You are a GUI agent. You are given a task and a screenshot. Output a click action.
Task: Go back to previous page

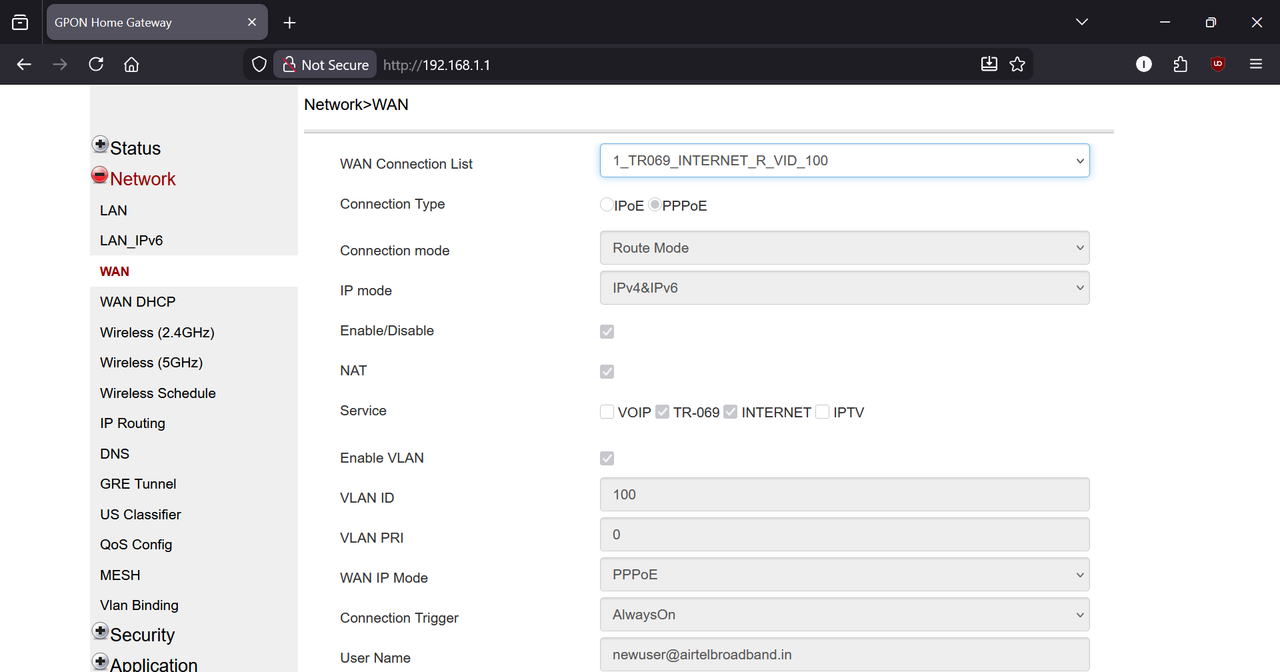tap(24, 64)
